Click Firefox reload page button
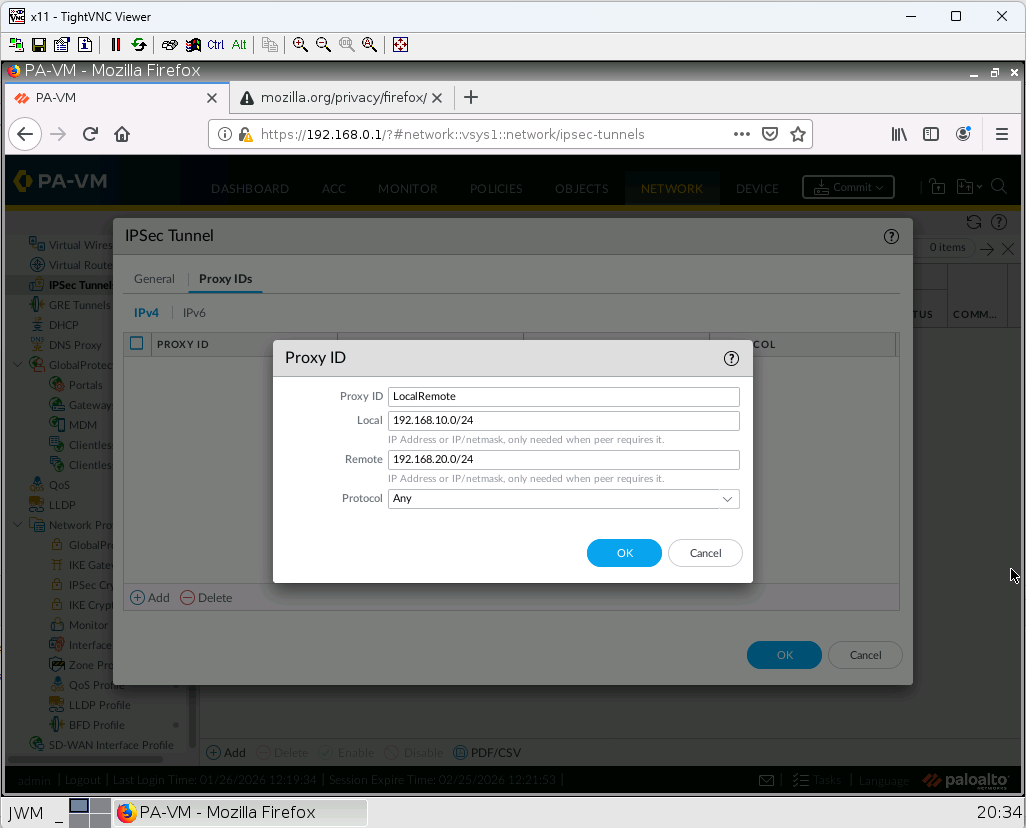 (90, 134)
